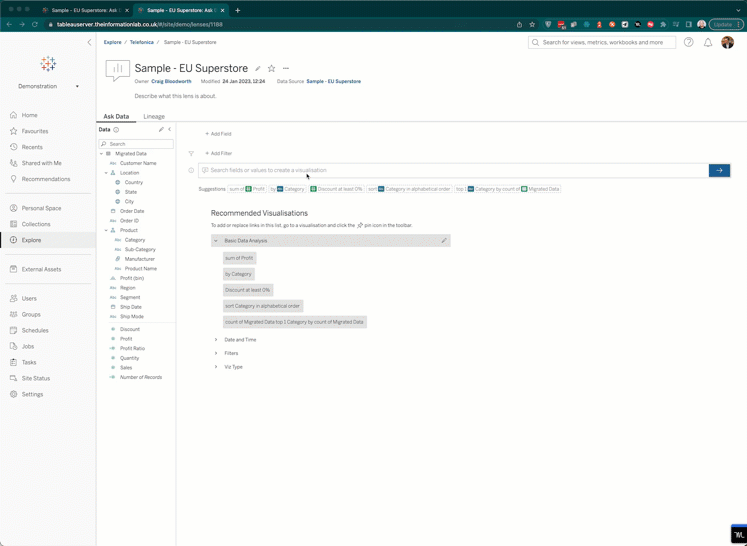Select the first browser tab
The image size is (747, 546).
coord(85,10)
